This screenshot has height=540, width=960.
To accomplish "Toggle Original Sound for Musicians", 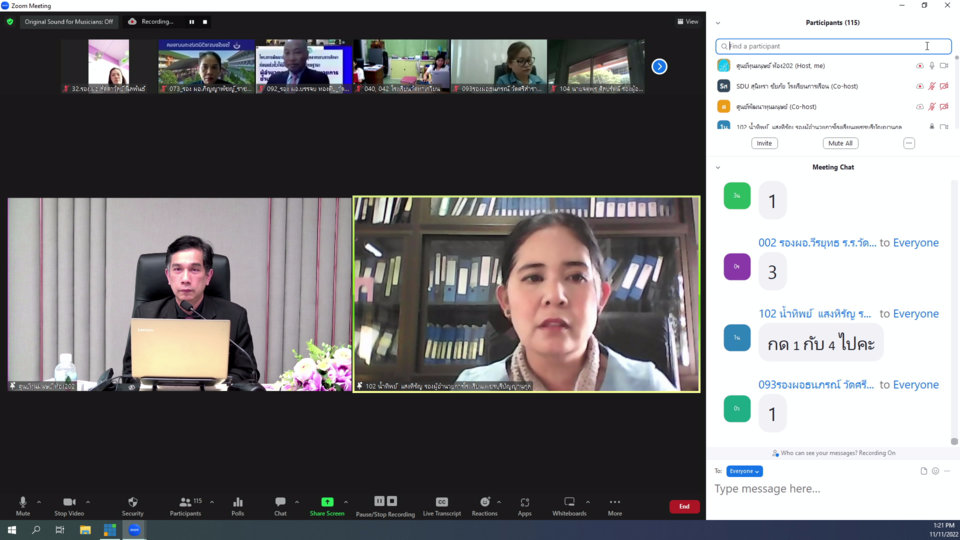I will 69,21.
